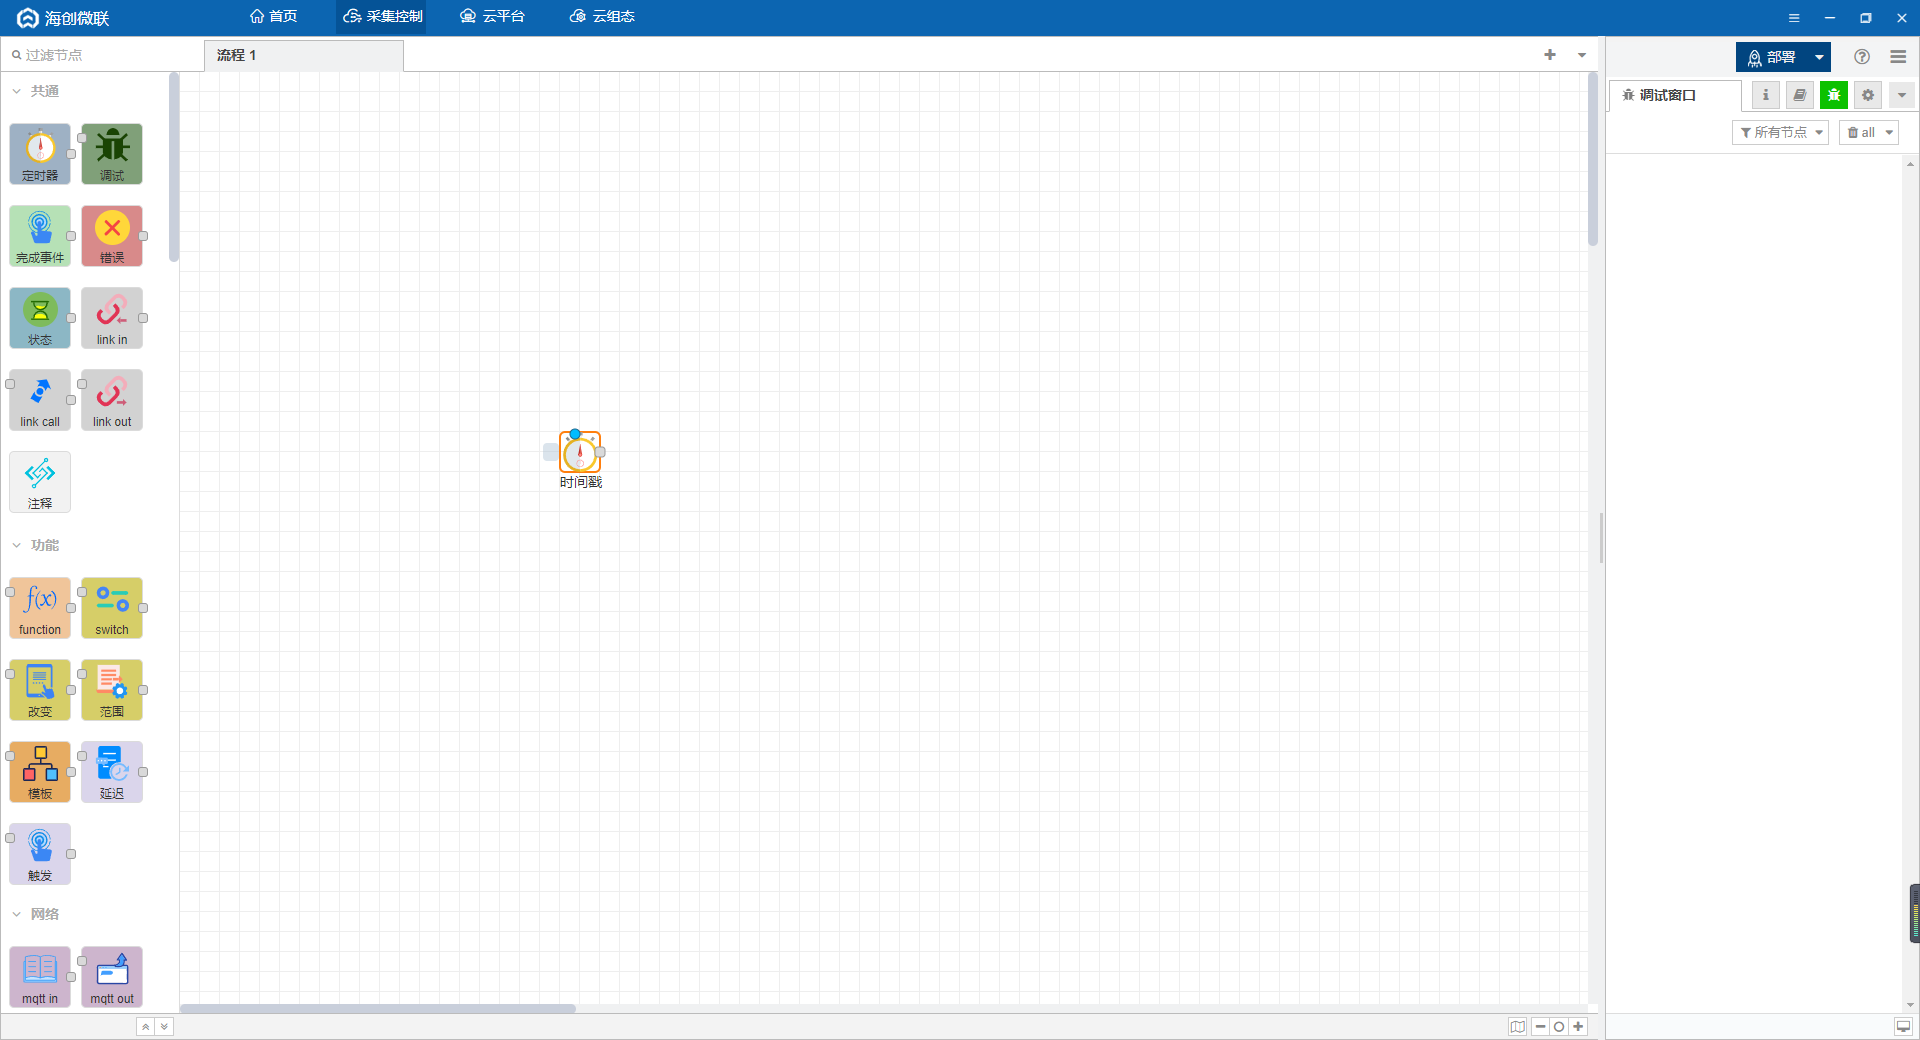Image resolution: width=1920 pixels, height=1040 pixels.
Task: Click the 时间戳 node output port
Action: pyautogui.click(x=600, y=452)
